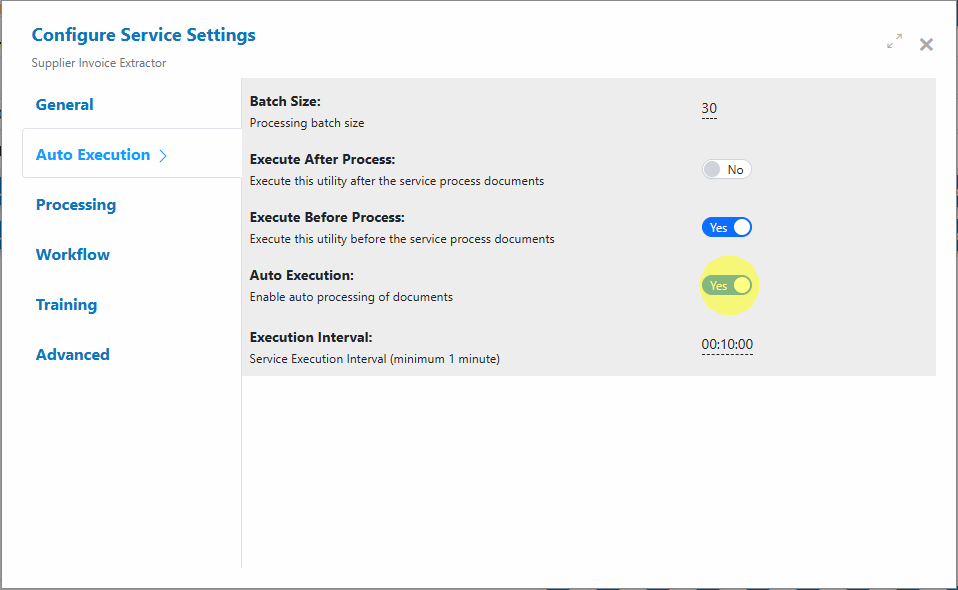Screen dimensions: 958x590
Task: Click the Configure Service Settings title
Action: point(144,35)
